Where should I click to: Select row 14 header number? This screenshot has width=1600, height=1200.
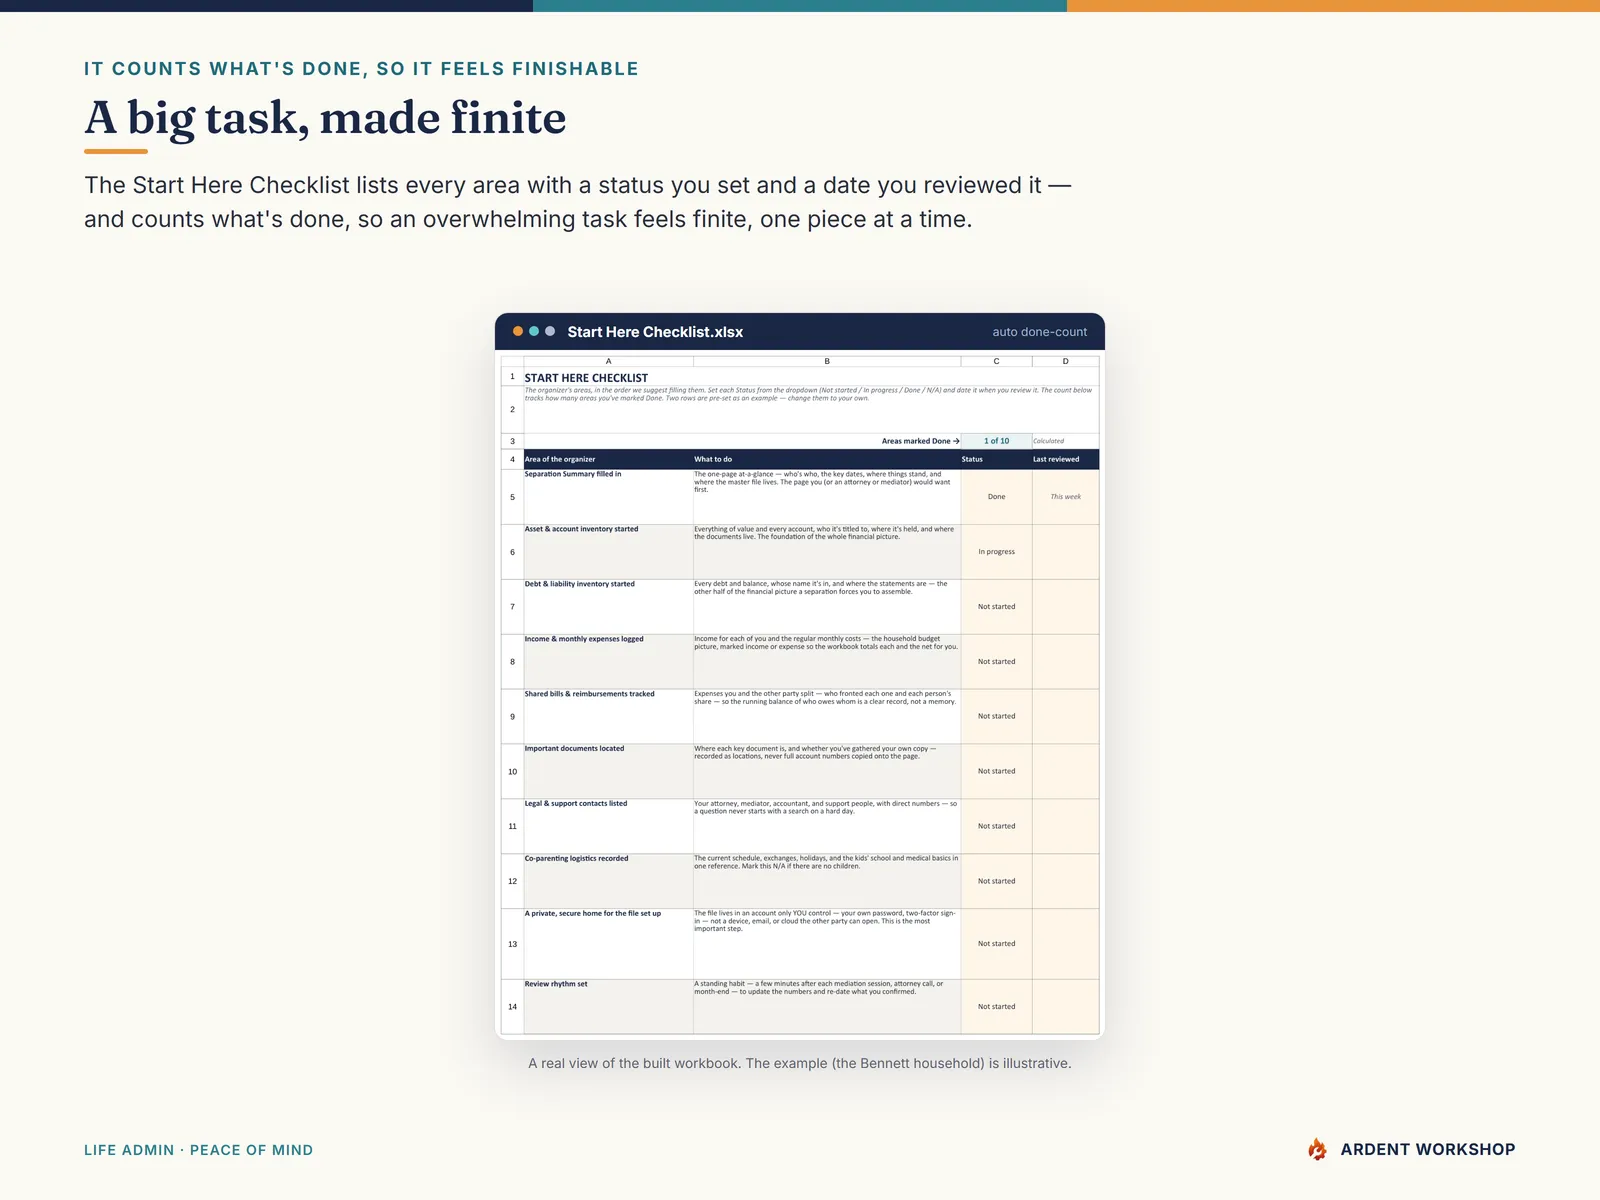coord(512,1007)
